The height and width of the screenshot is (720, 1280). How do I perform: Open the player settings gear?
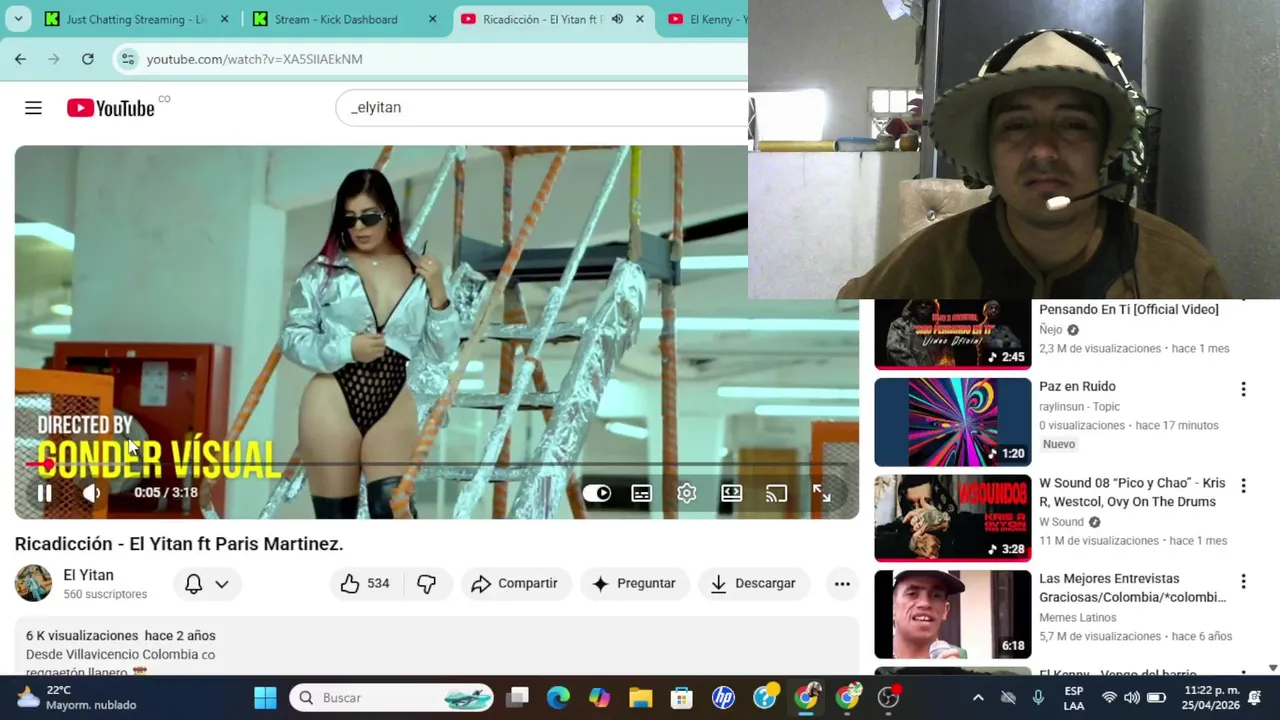[687, 493]
